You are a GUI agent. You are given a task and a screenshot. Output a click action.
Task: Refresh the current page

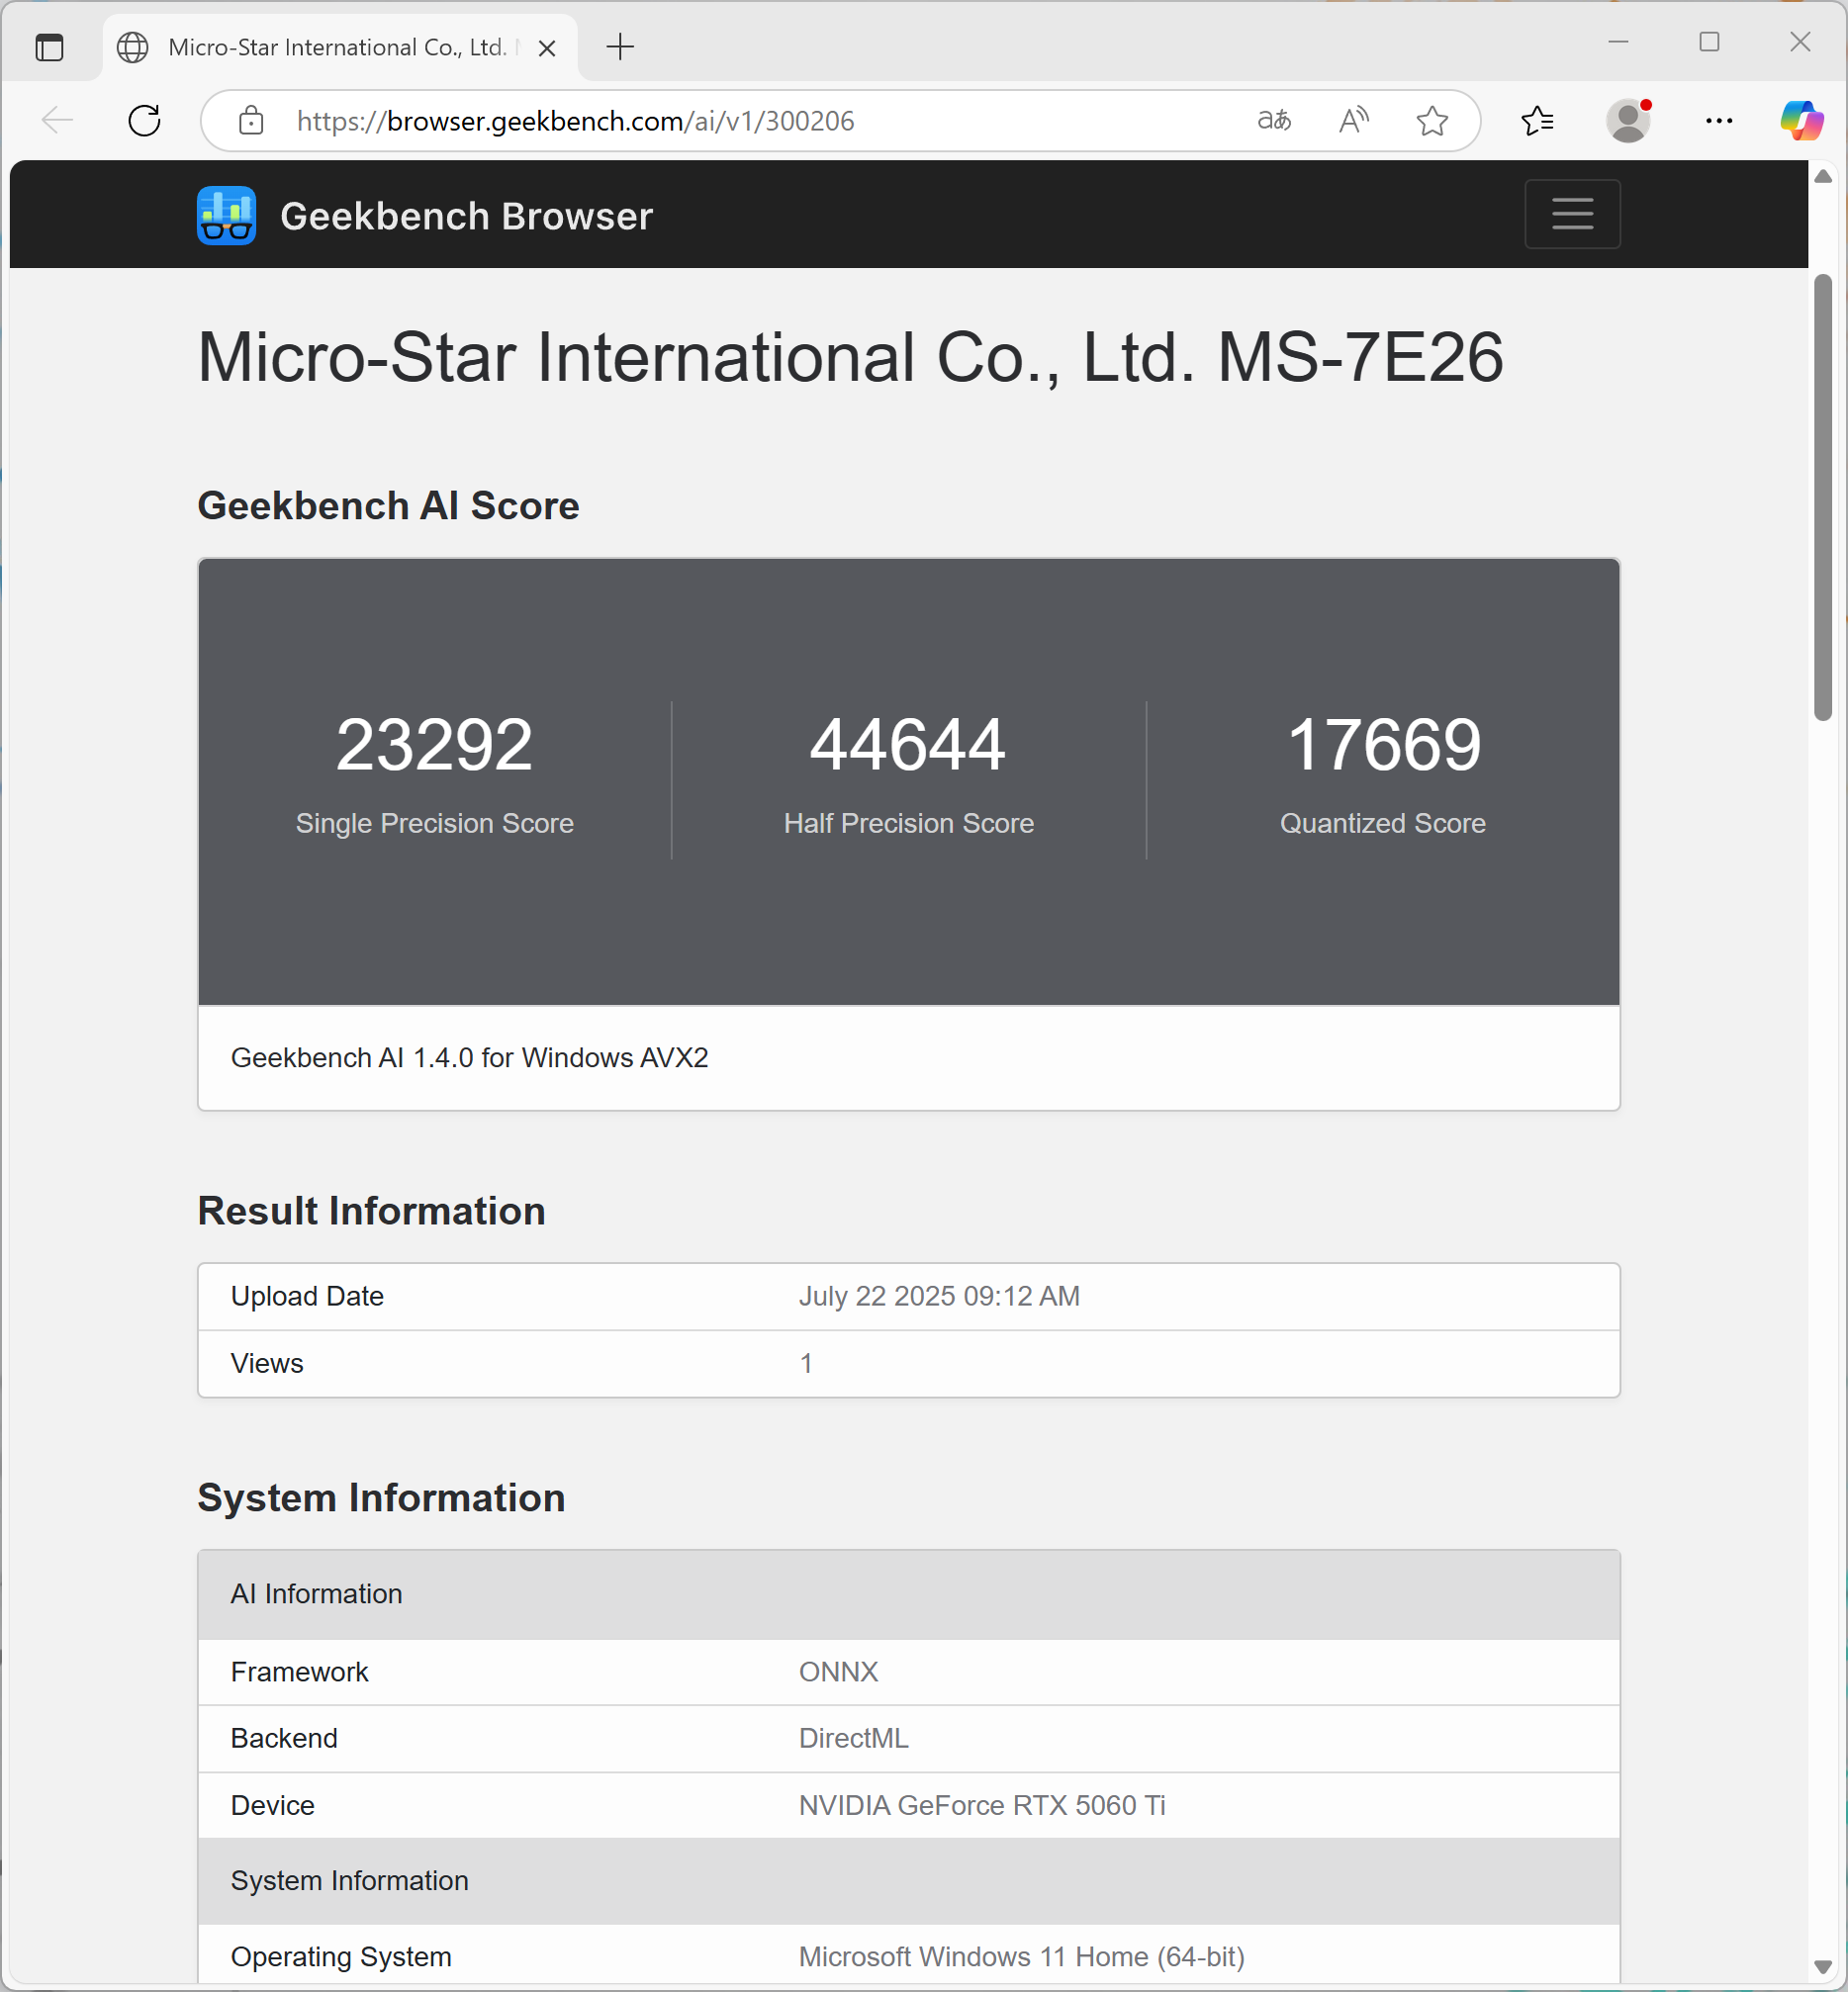(145, 121)
